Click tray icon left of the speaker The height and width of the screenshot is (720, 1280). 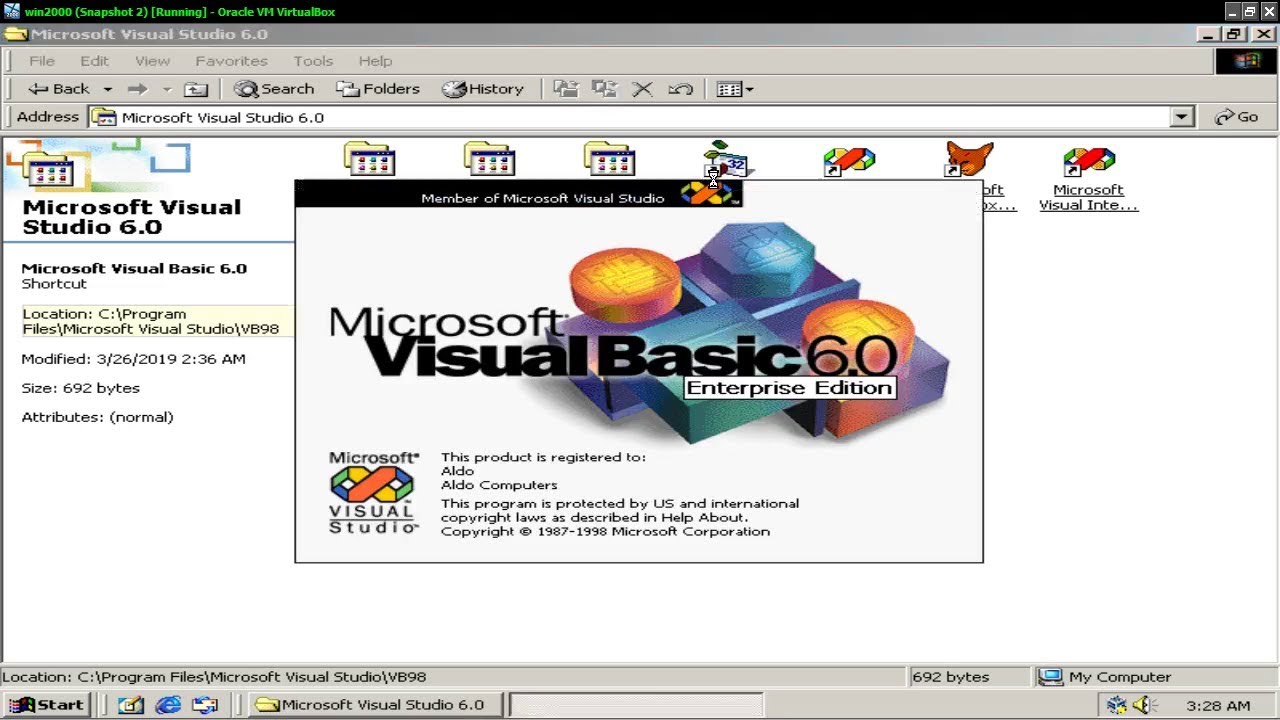point(1117,705)
